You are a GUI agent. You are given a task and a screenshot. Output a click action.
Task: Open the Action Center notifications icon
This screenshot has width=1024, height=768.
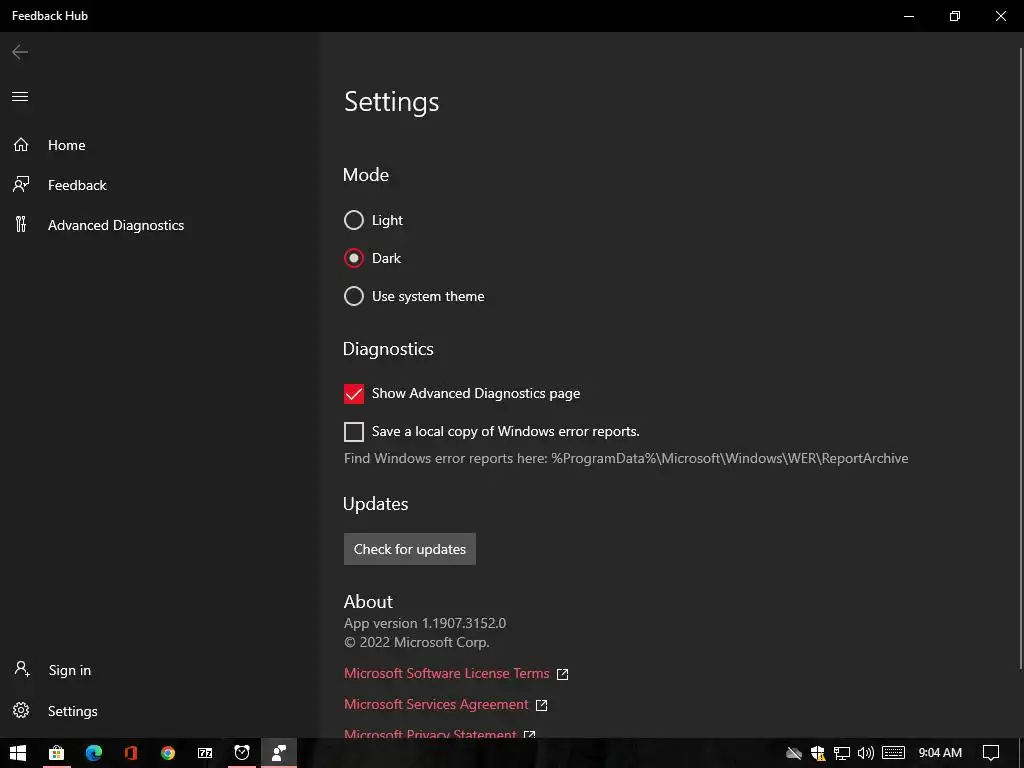click(x=991, y=753)
